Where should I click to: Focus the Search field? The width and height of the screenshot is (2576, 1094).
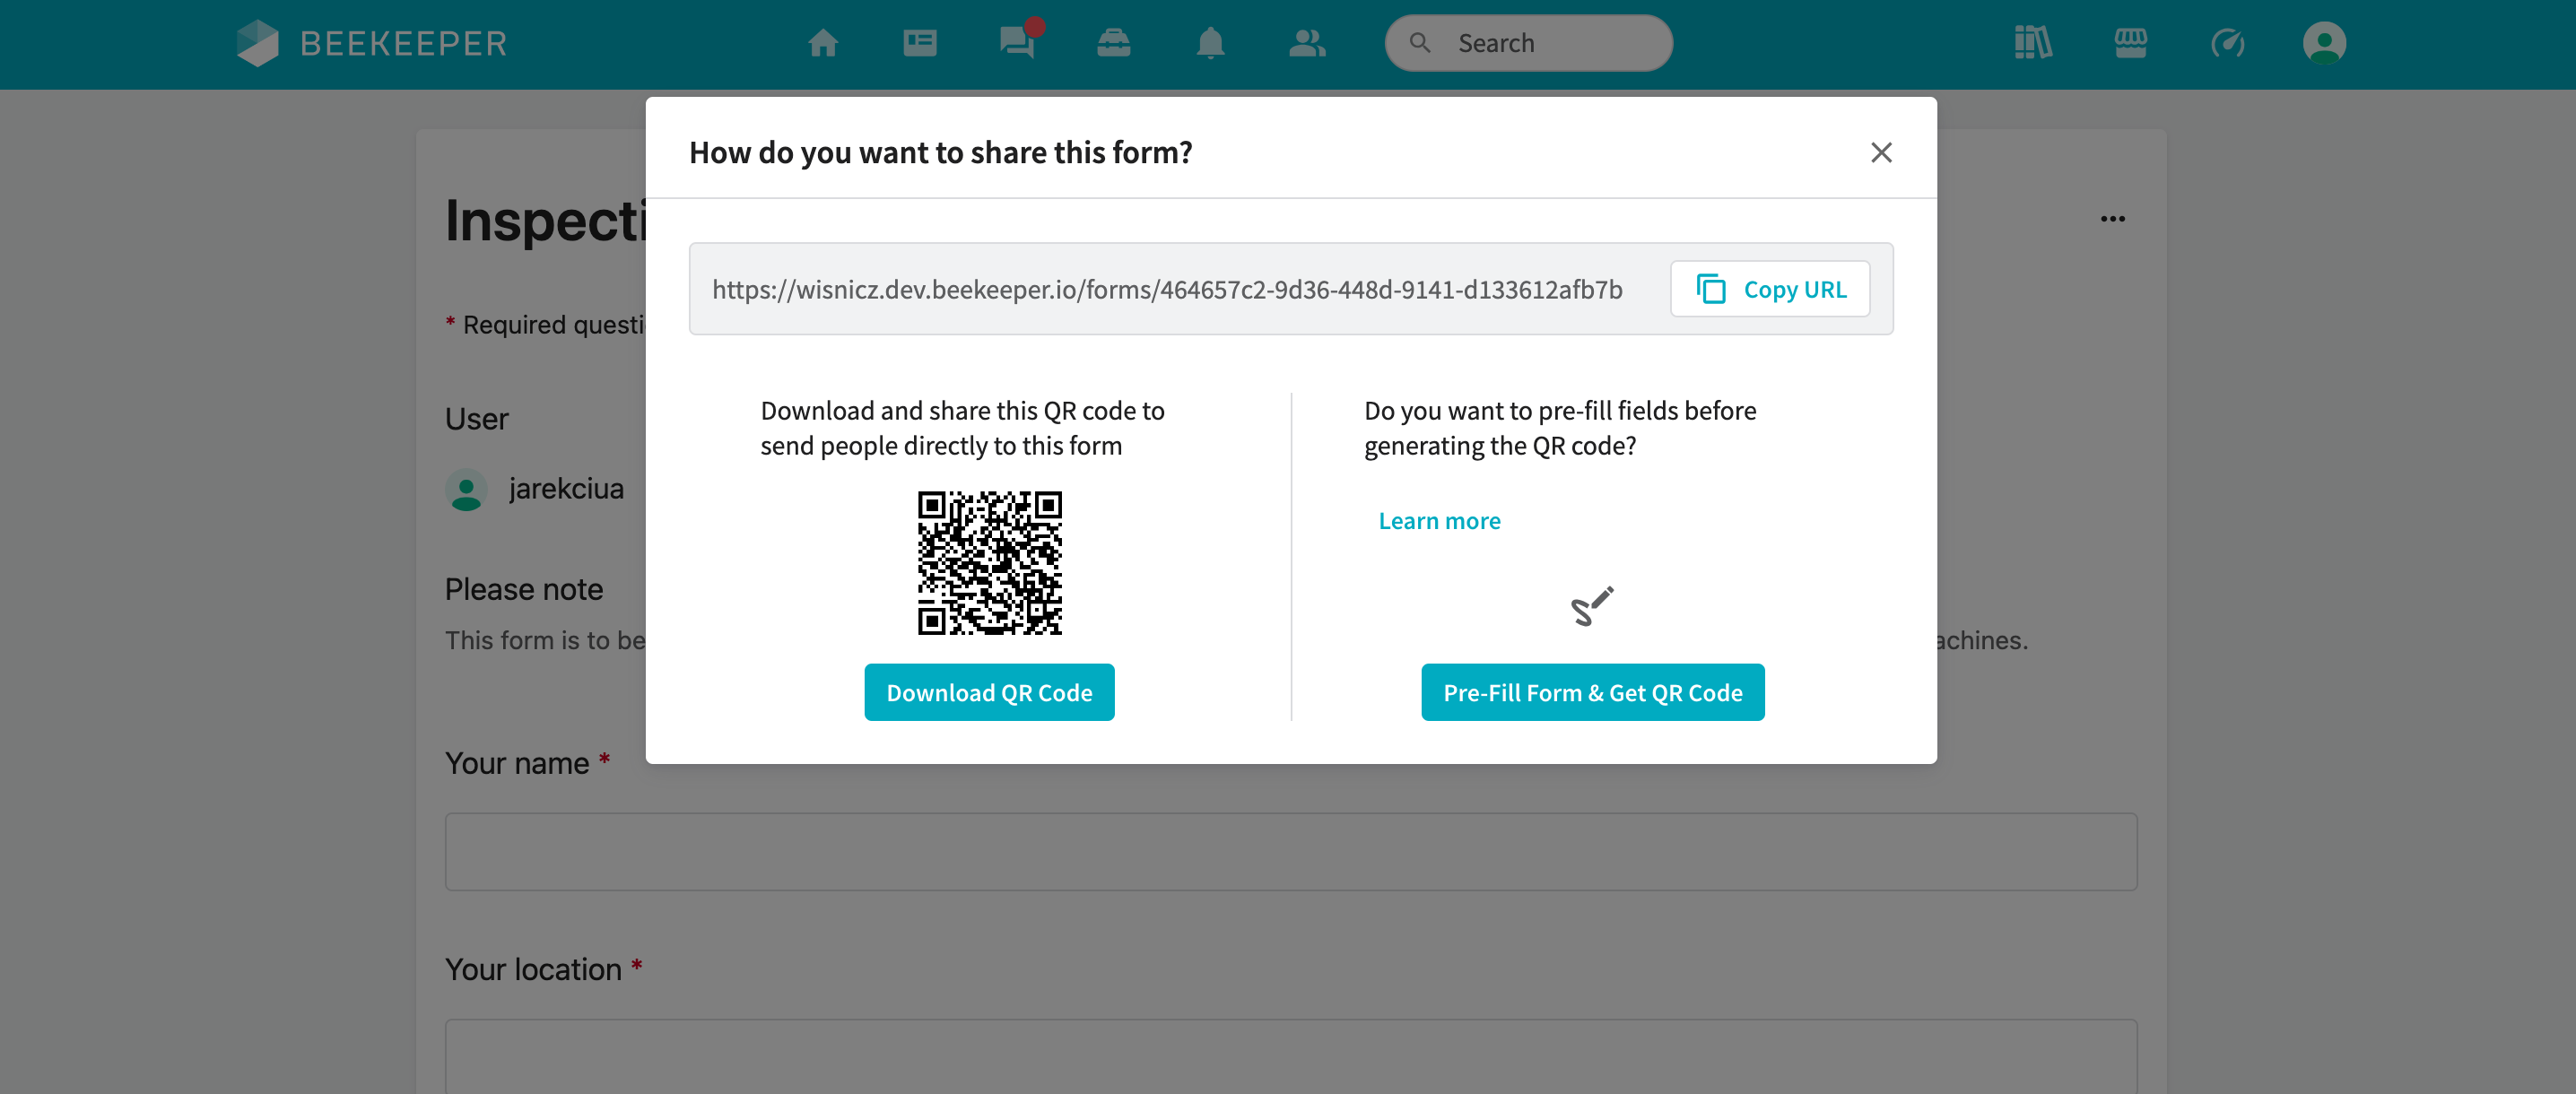[1528, 43]
